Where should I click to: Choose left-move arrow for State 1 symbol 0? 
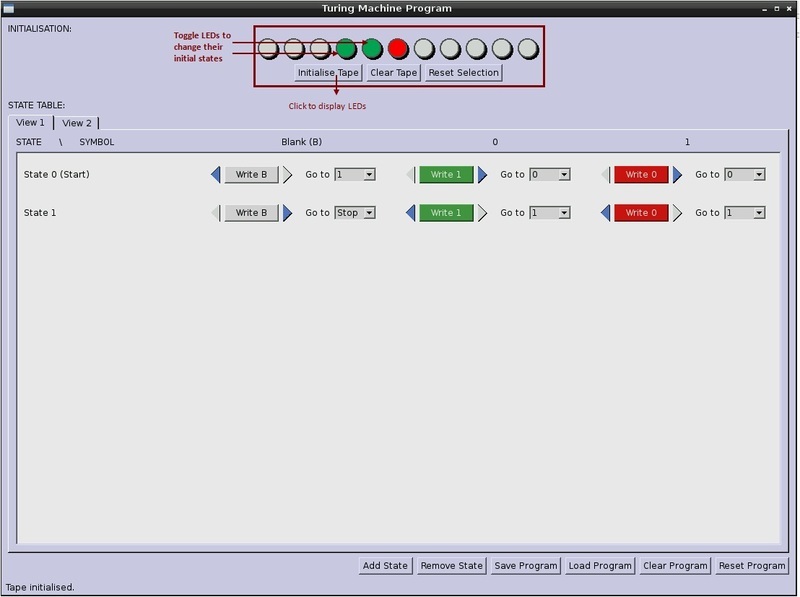pos(411,213)
